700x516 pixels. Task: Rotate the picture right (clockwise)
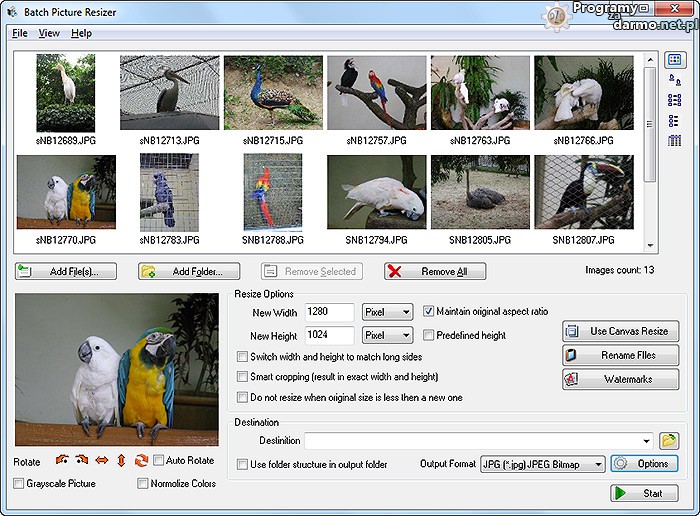(82, 461)
